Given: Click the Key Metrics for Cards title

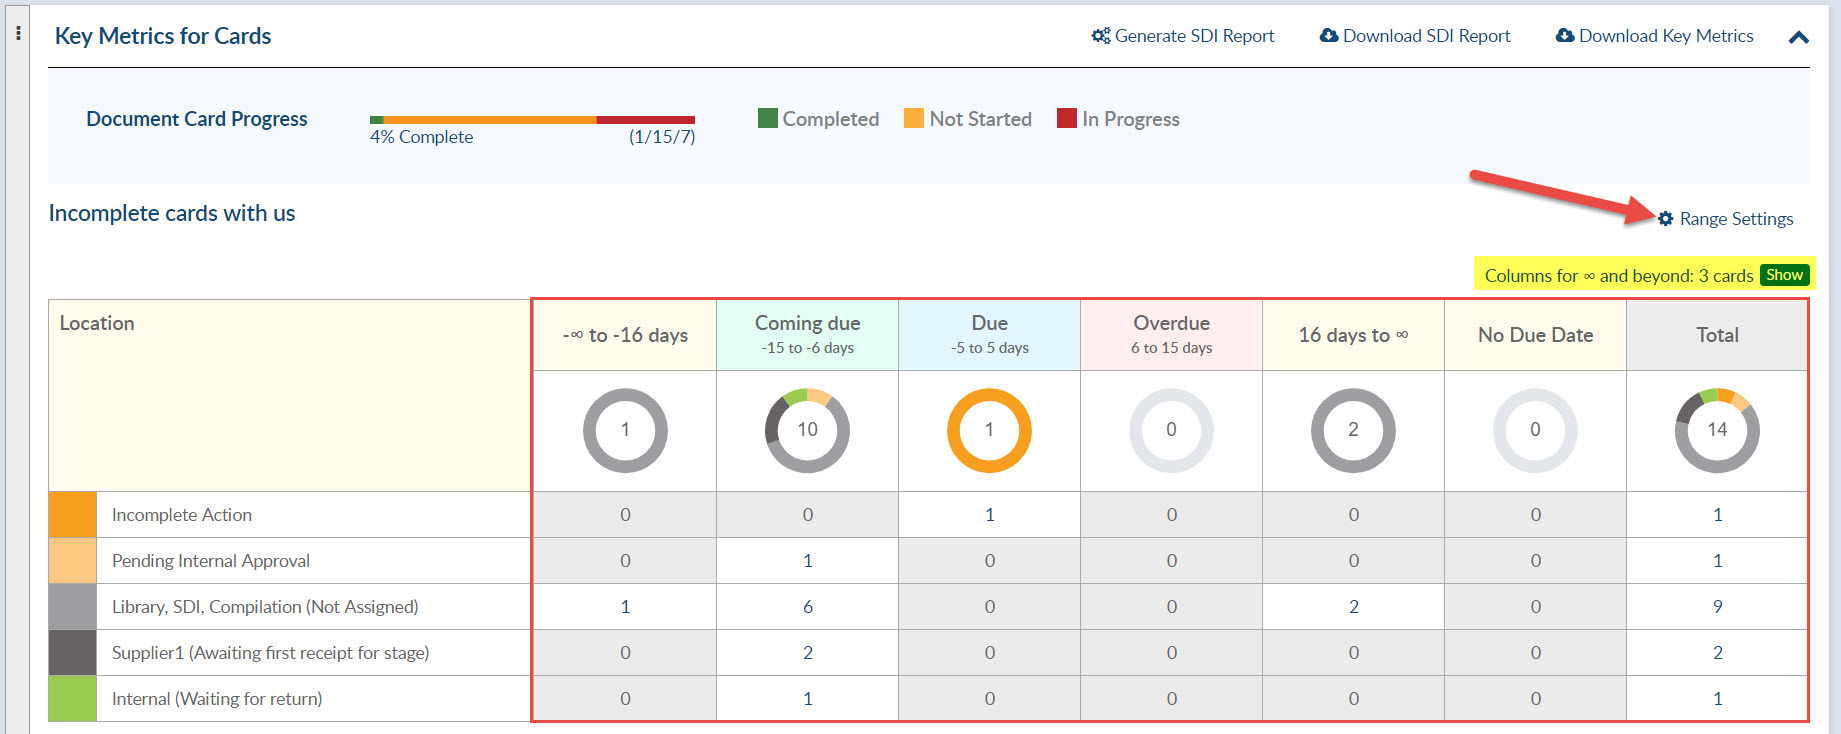Looking at the screenshot, I should click(163, 36).
